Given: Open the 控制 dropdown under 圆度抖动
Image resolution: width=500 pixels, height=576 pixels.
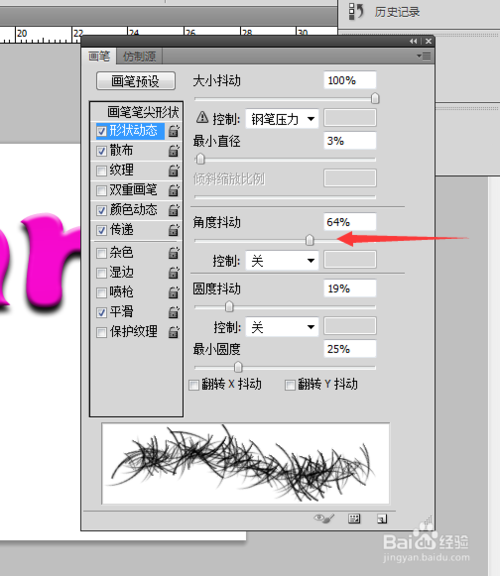Looking at the screenshot, I should pyautogui.click(x=282, y=327).
